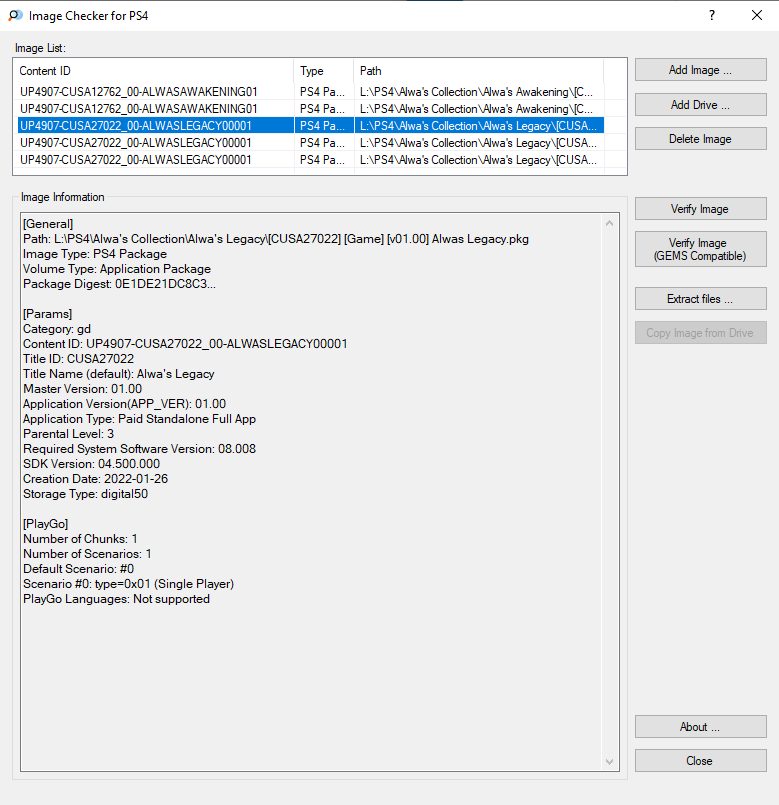Click the Close button at bottom right
Screen dimensions: 779x805
700,761
